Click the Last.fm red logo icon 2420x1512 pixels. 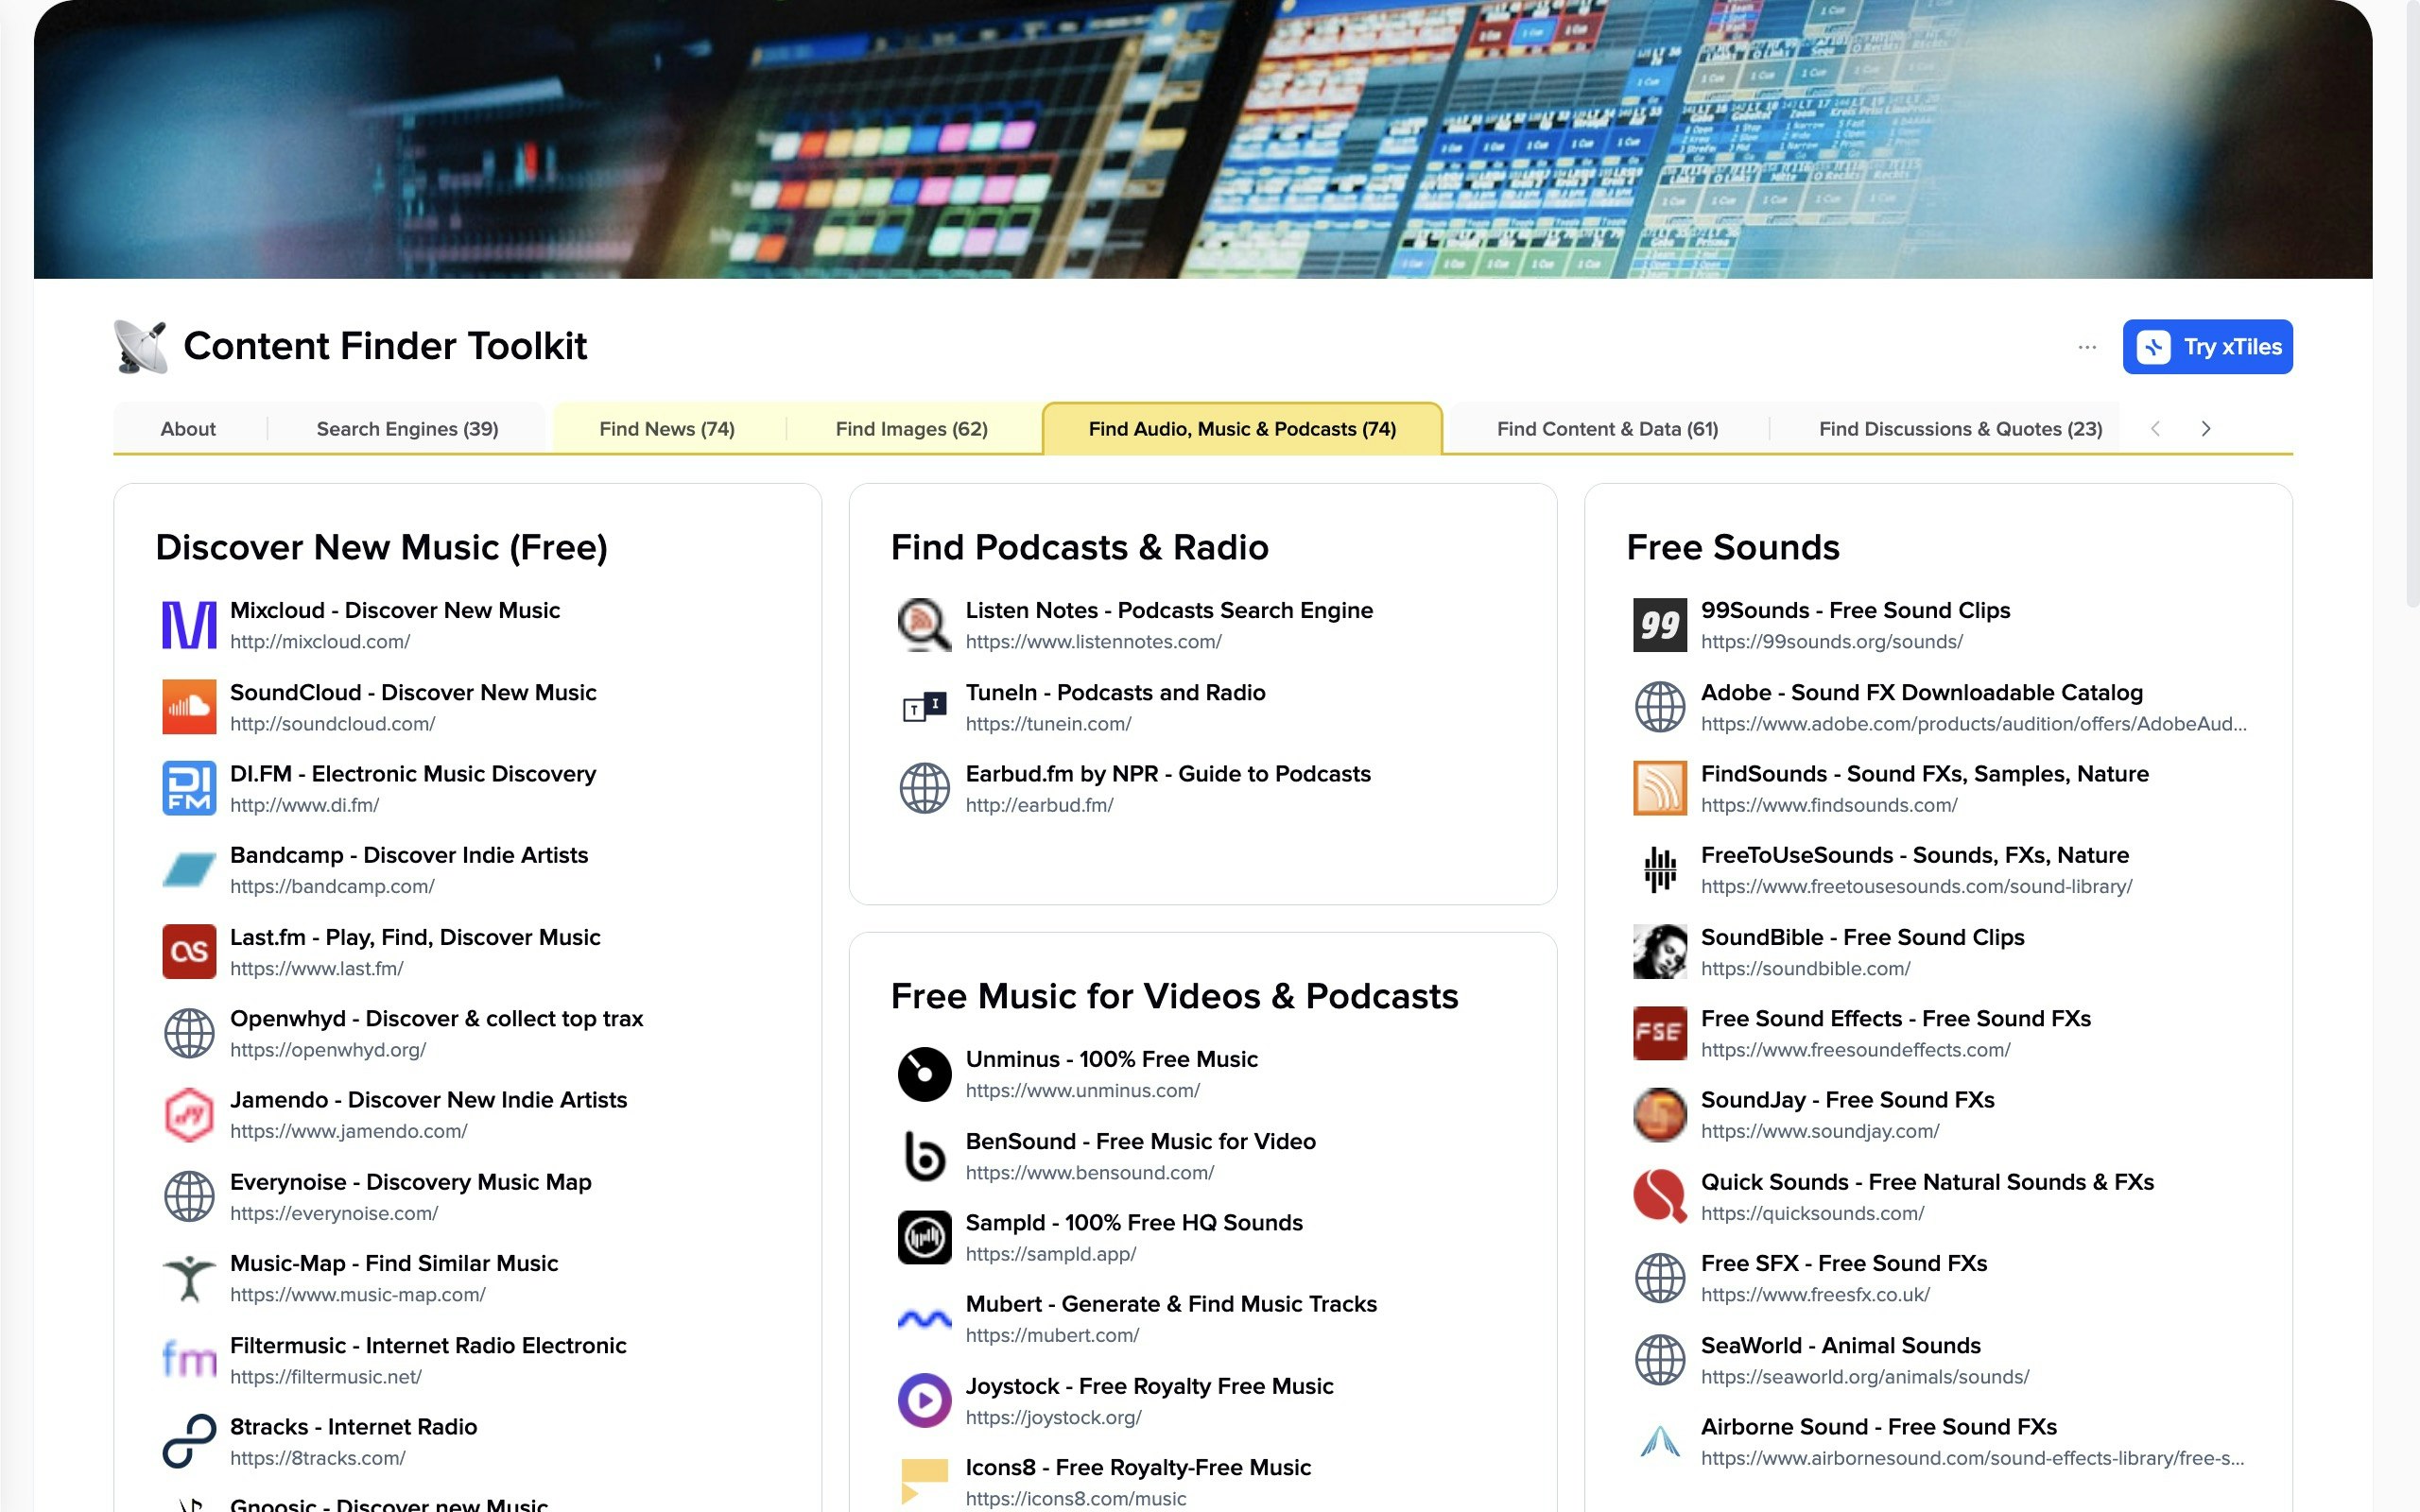(x=189, y=952)
